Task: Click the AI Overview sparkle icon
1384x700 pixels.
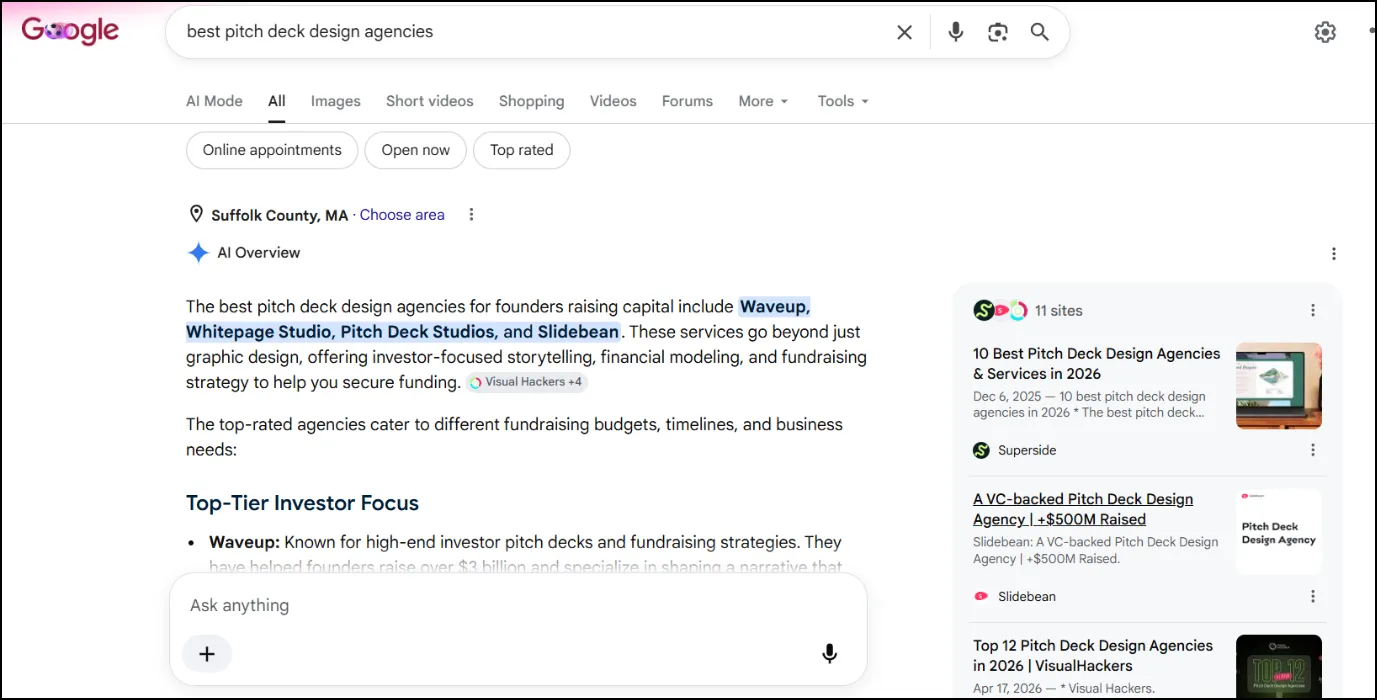Action: pyautogui.click(x=198, y=253)
